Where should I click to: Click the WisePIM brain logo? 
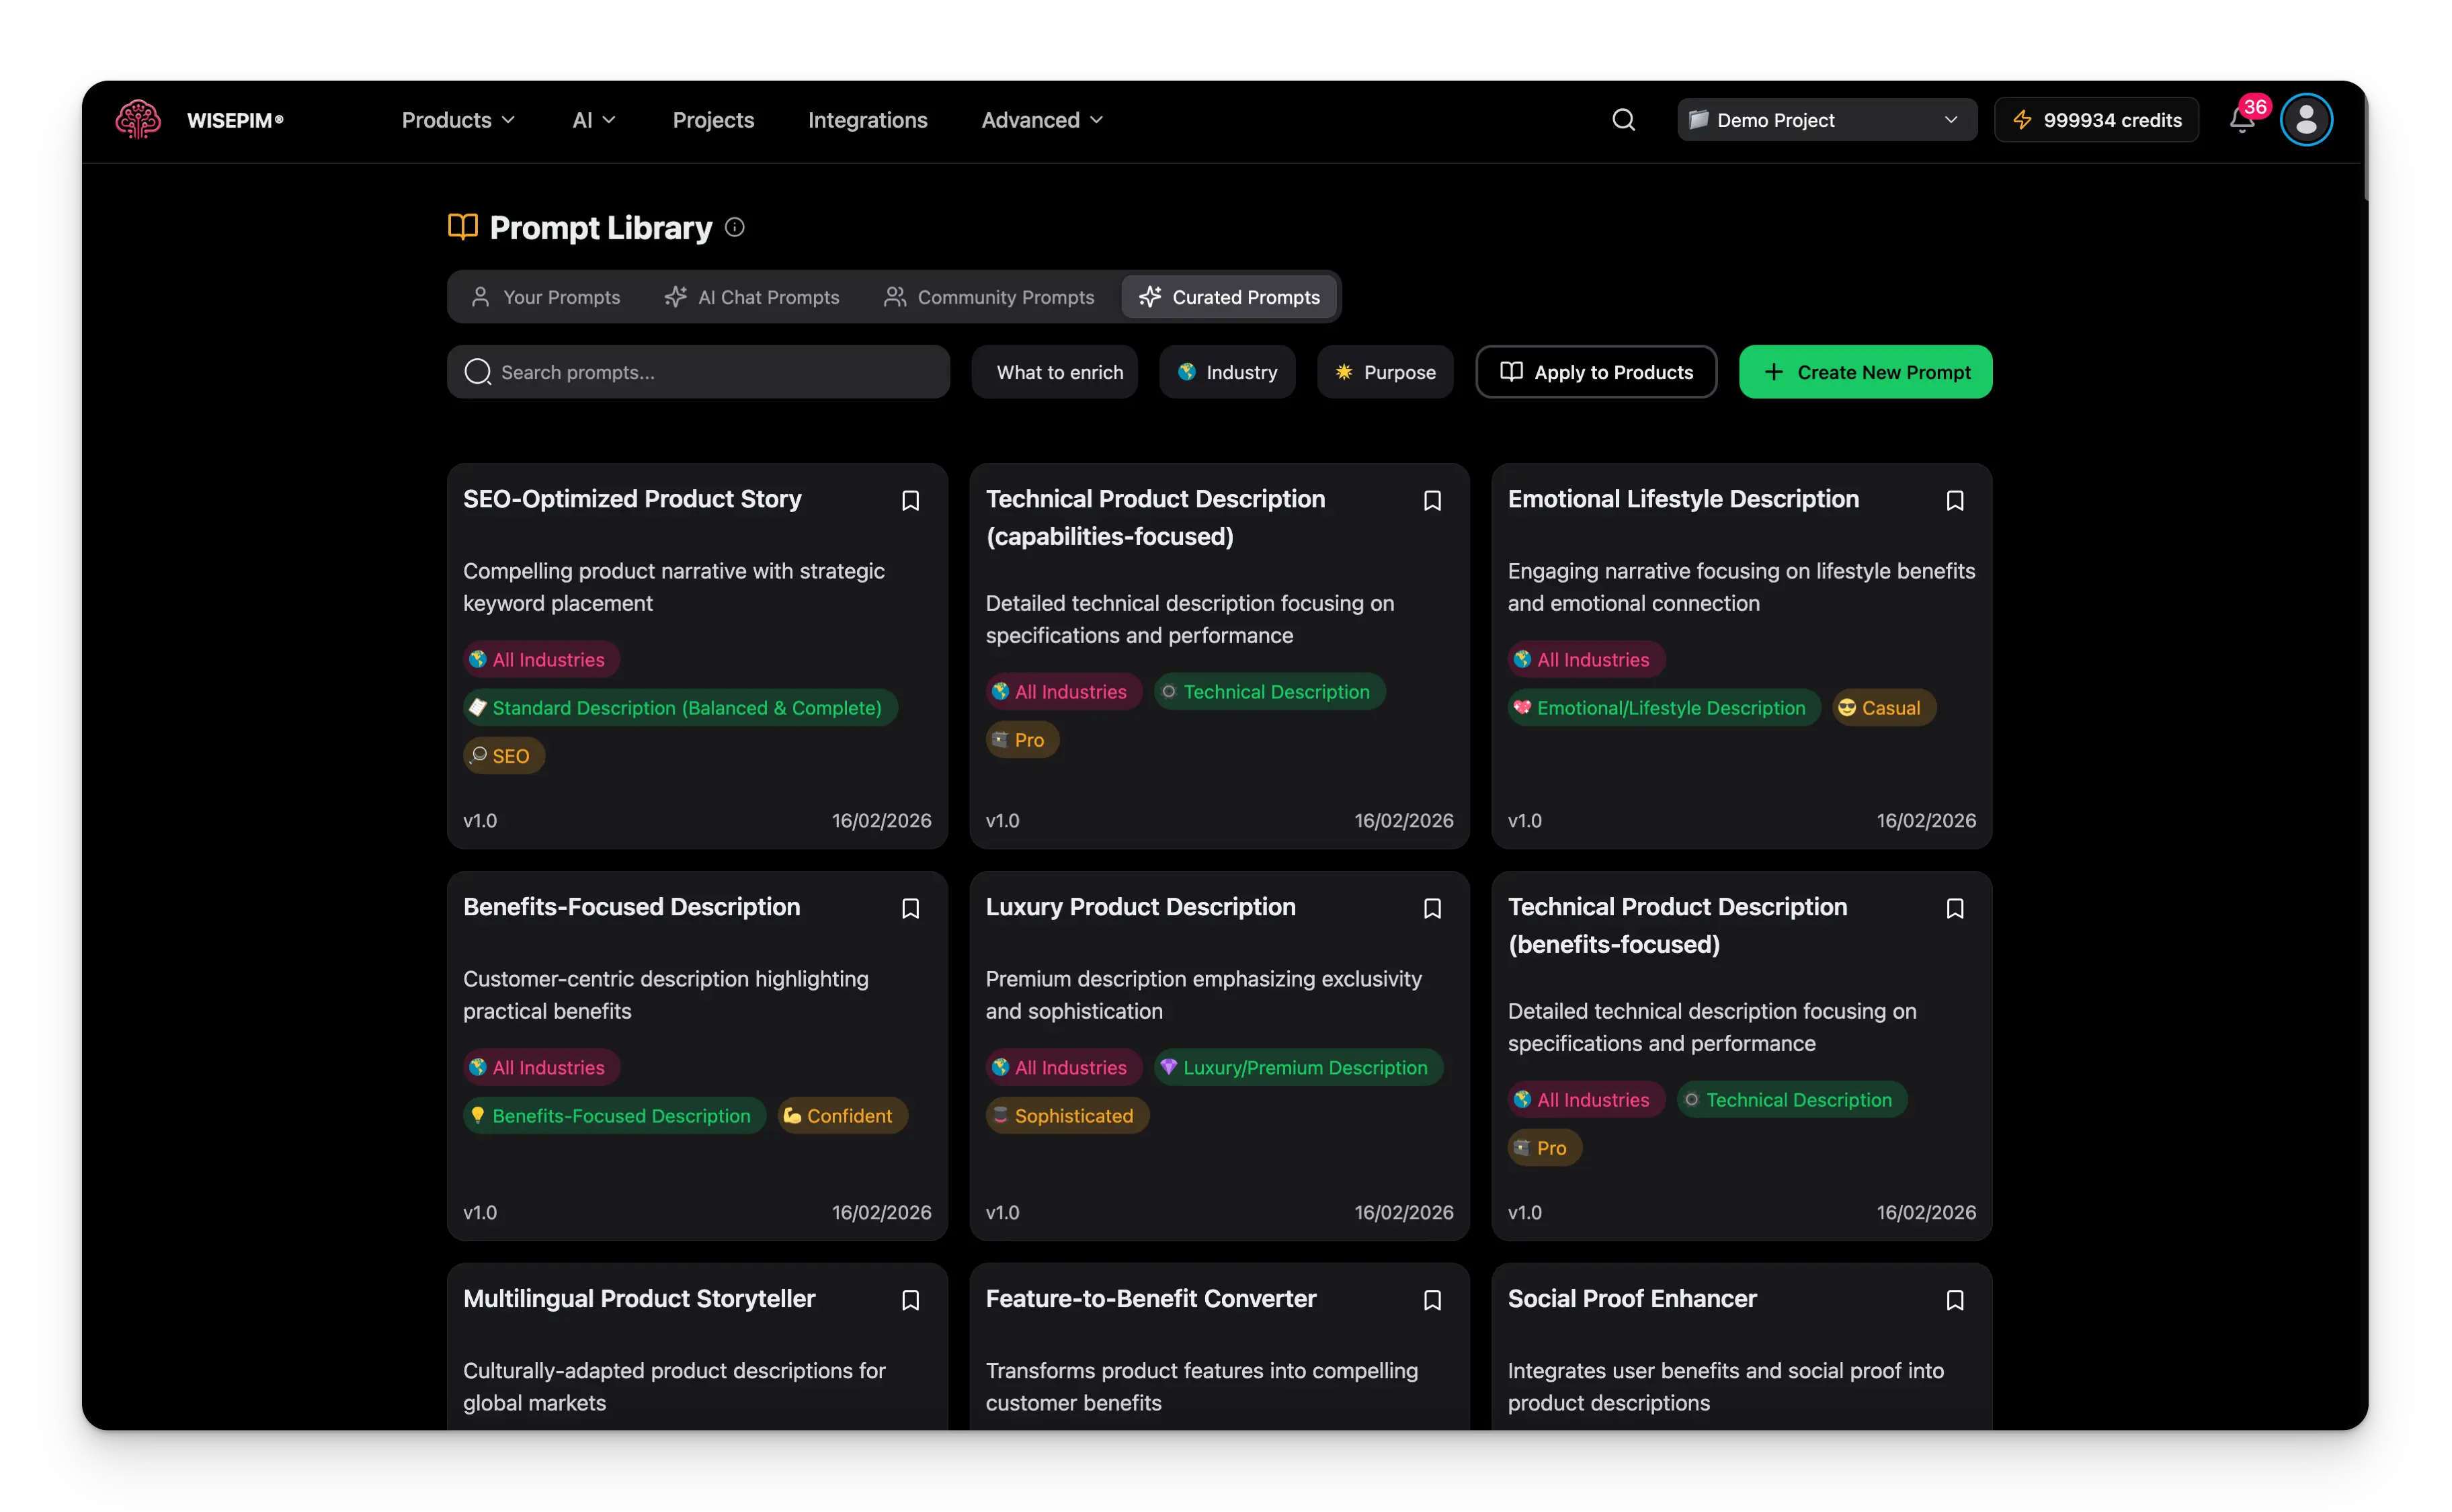[138, 119]
